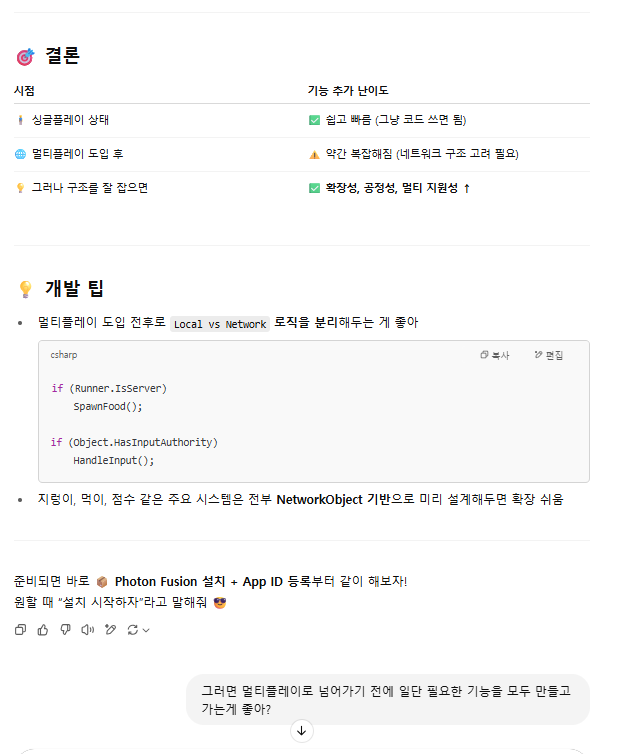This screenshot has width=620, height=754.
Task: Give the response a thumbs down
Action: click(x=64, y=629)
